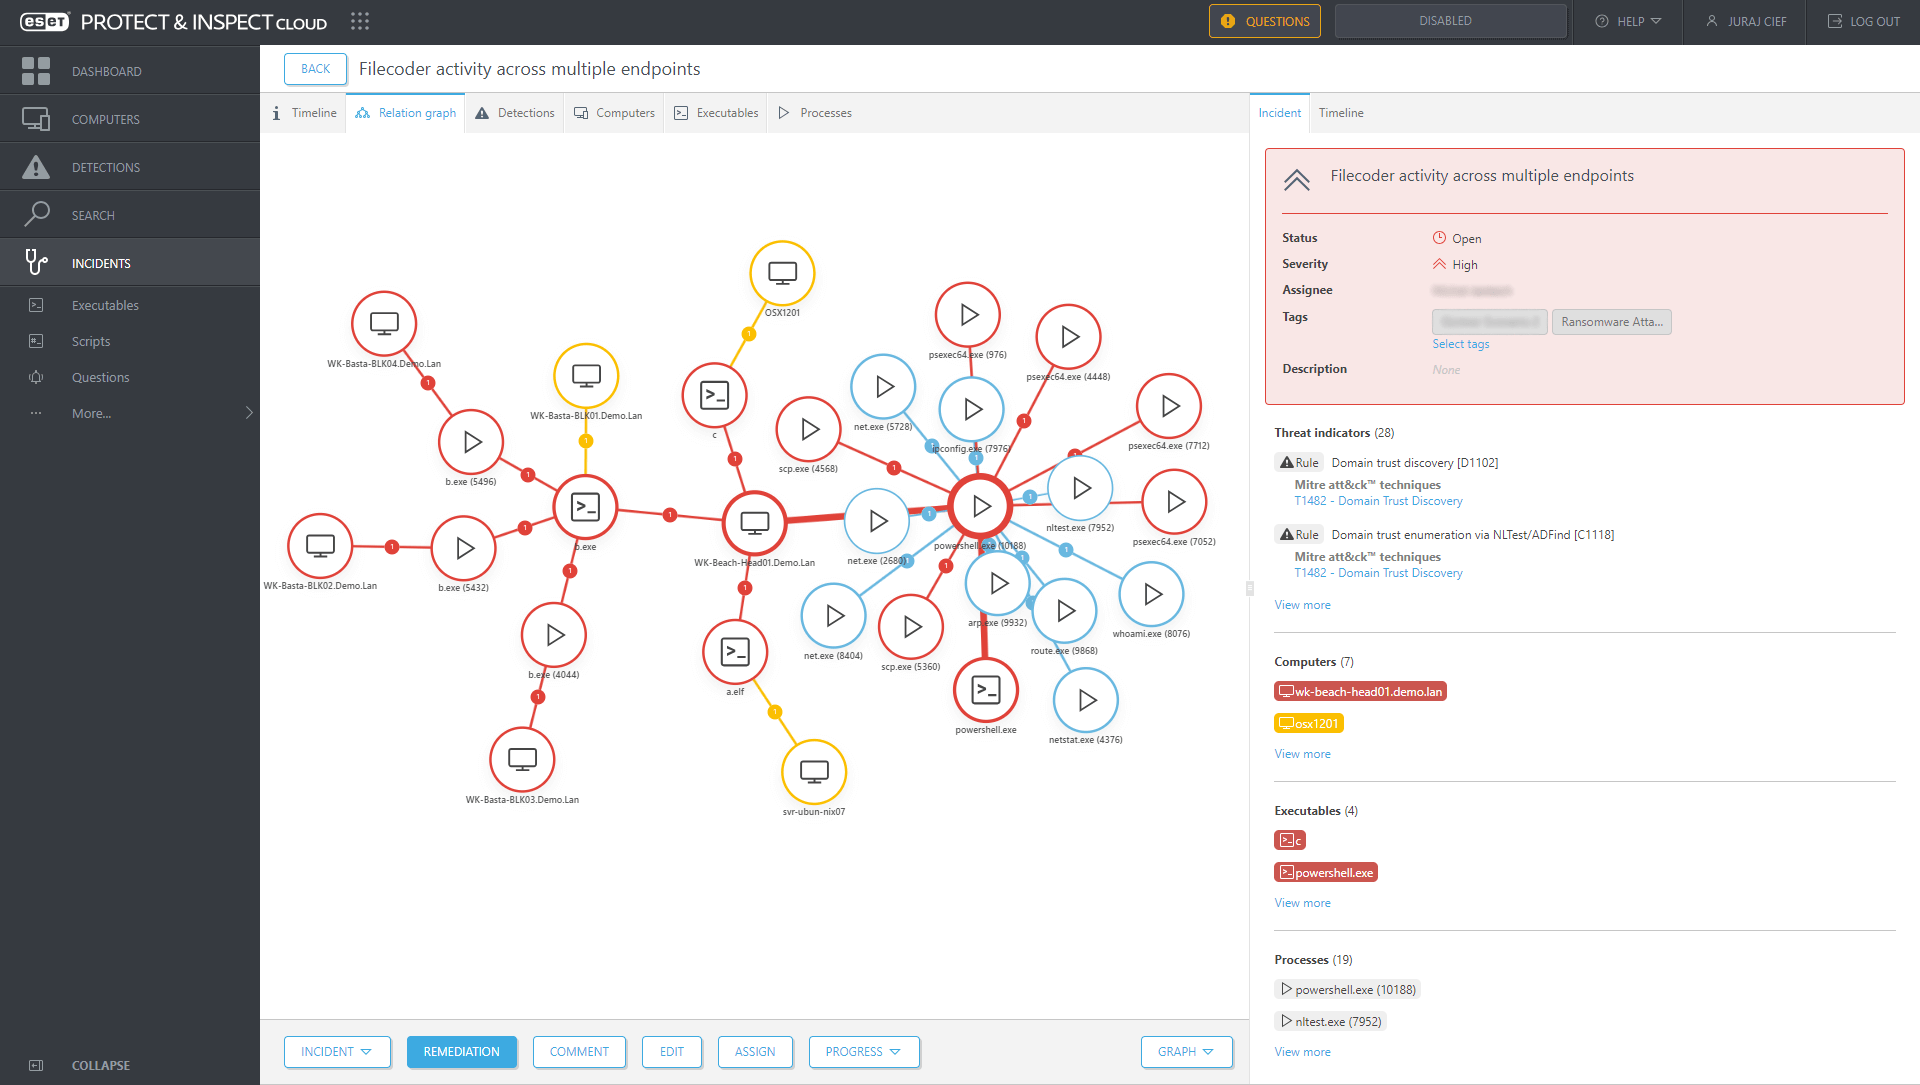Open the app switcher grid icon
Image resolution: width=1920 pixels, height=1085 pixels.
pos(360,21)
